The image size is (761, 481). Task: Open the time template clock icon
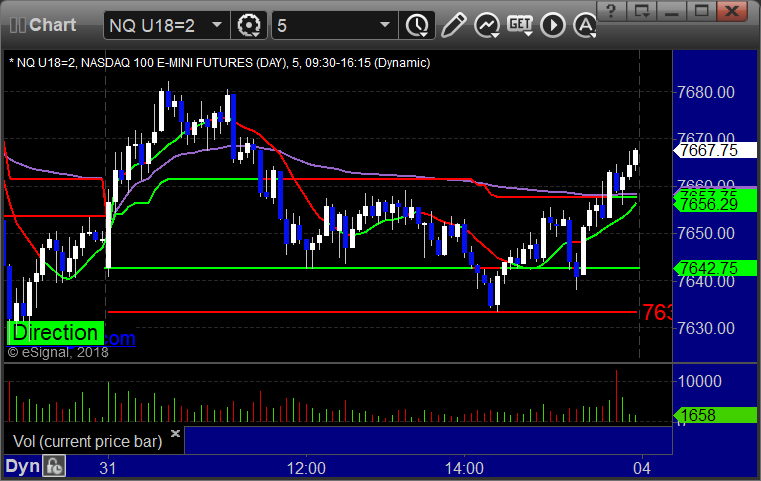pyautogui.click(x=417, y=25)
